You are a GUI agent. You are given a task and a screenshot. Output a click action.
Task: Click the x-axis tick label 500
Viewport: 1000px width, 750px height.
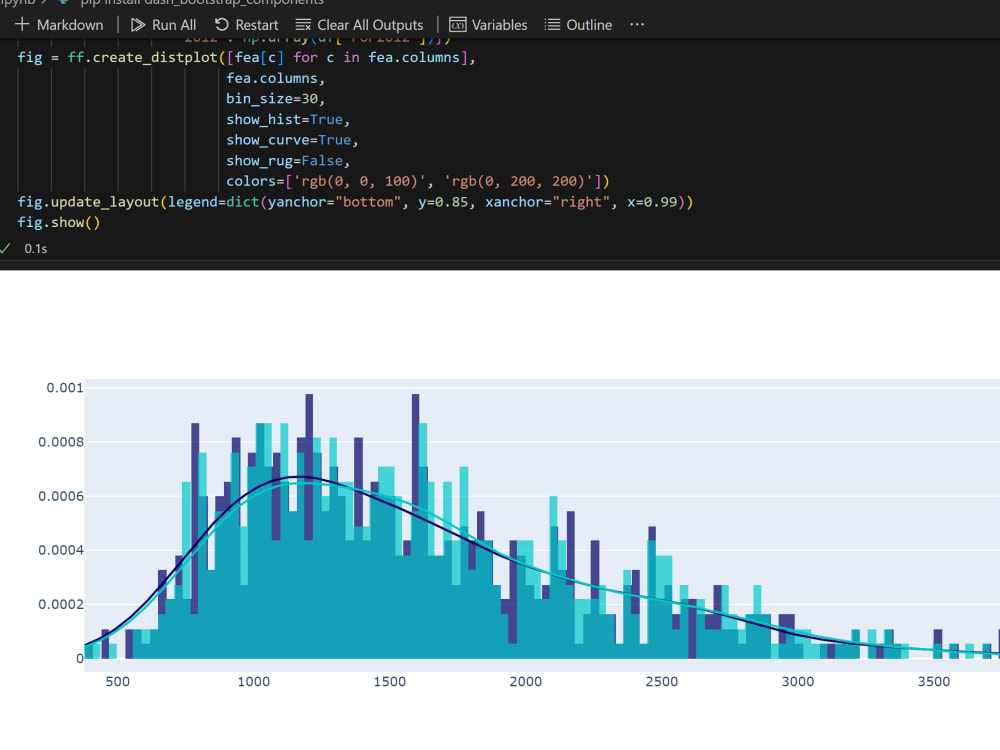117,682
